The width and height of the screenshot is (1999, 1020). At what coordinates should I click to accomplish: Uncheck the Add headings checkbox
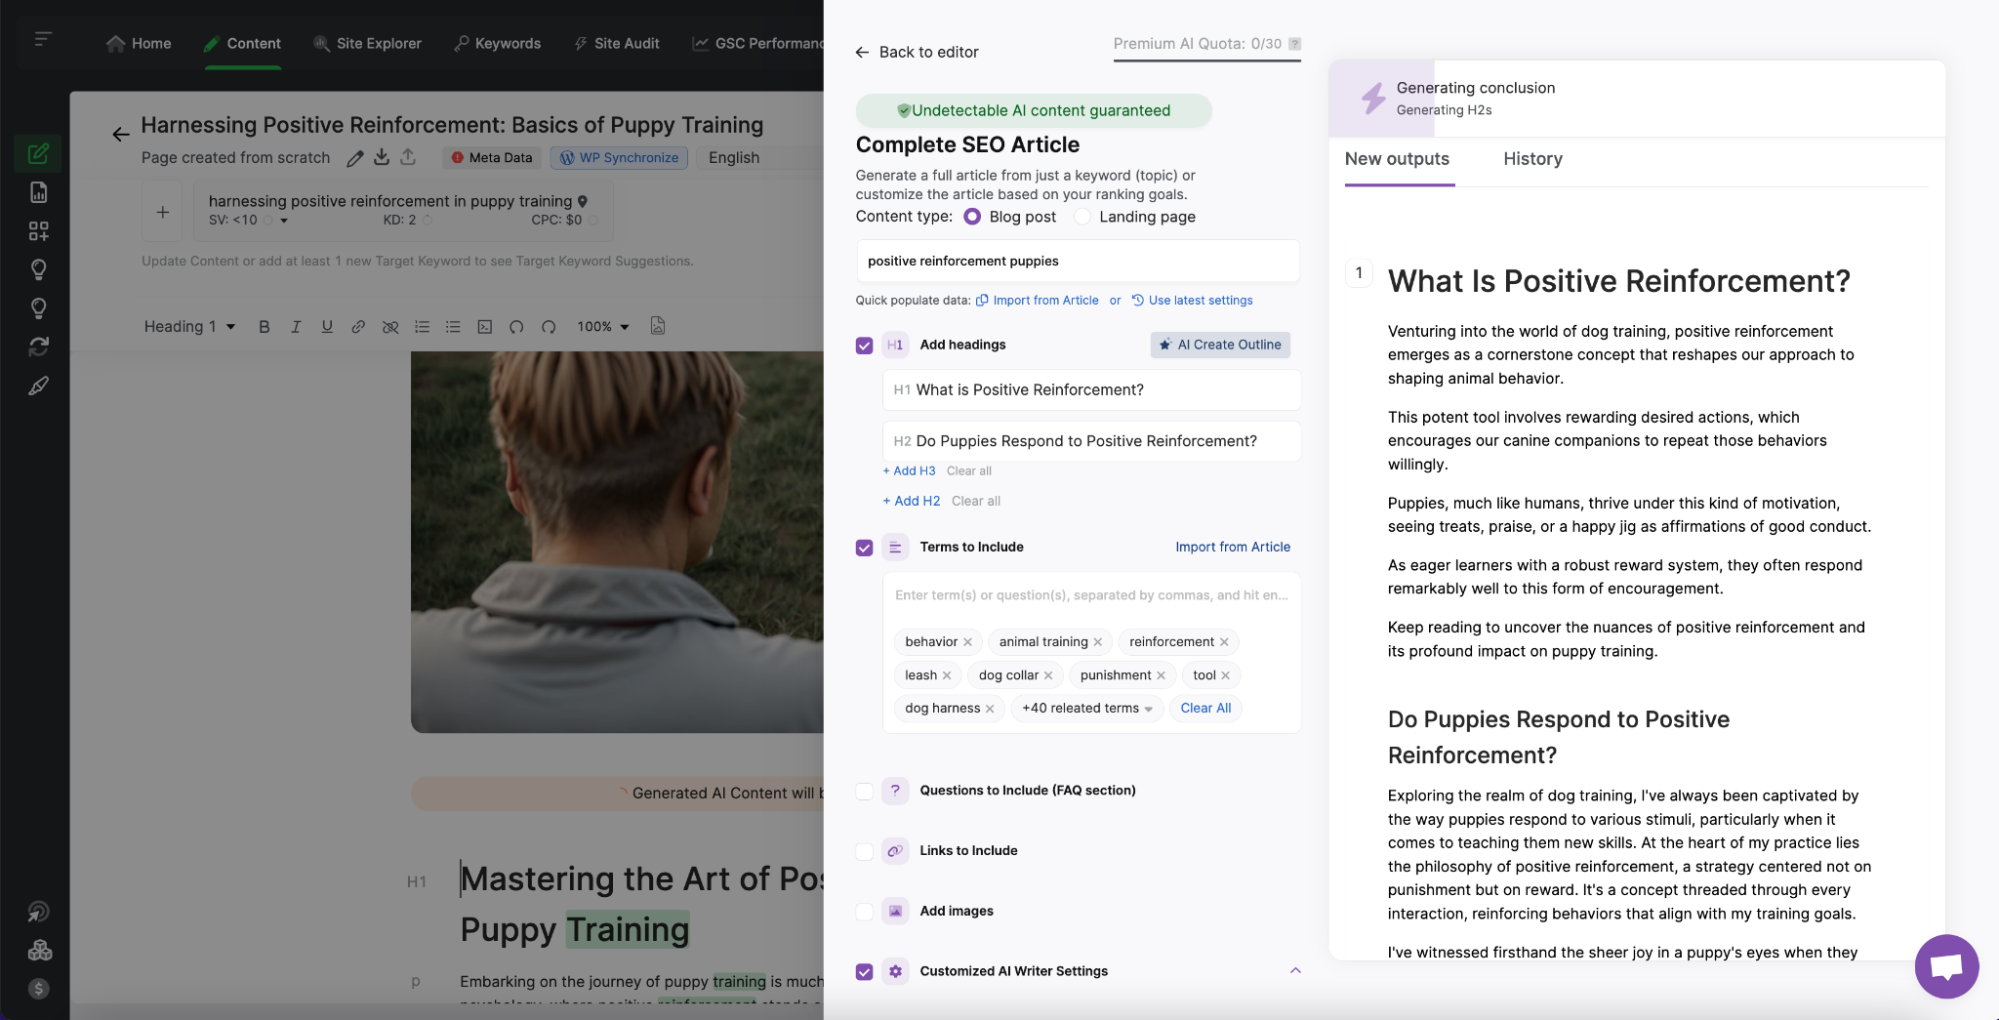point(864,346)
